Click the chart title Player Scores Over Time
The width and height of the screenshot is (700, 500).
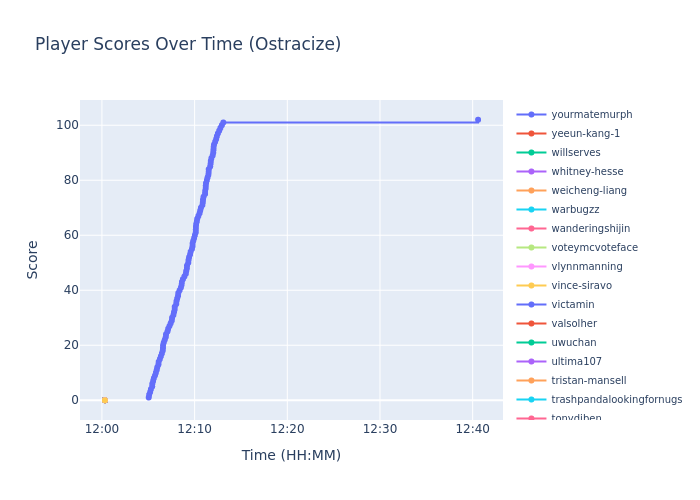(188, 45)
